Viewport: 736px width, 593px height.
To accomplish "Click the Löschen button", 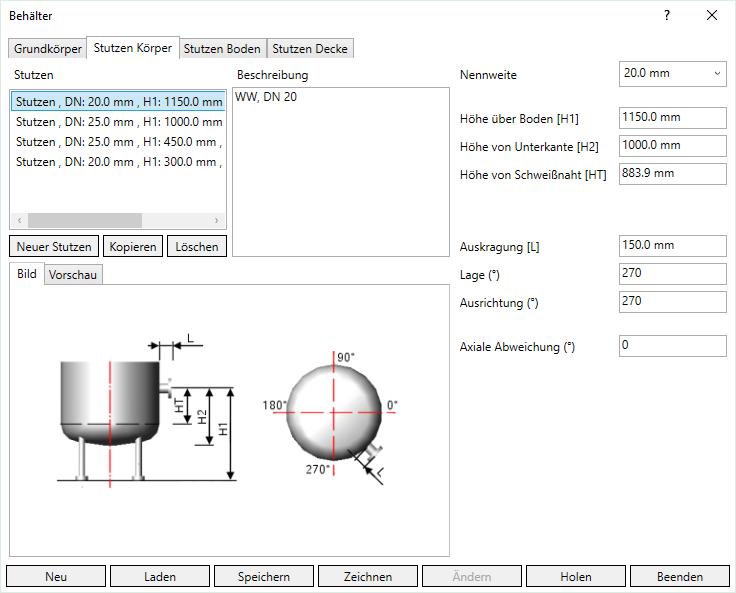I will coord(197,246).
